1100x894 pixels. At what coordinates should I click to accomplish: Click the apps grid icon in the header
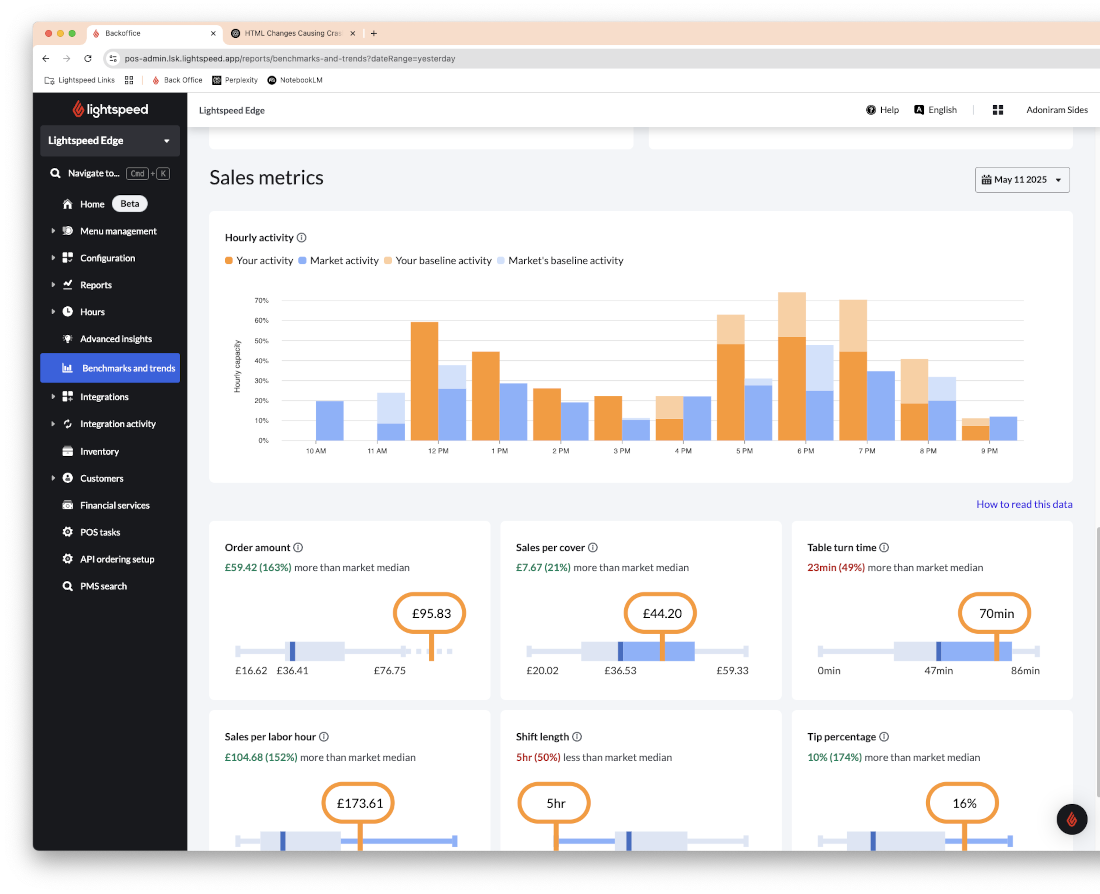pyautogui.click(x=997, y=109)
